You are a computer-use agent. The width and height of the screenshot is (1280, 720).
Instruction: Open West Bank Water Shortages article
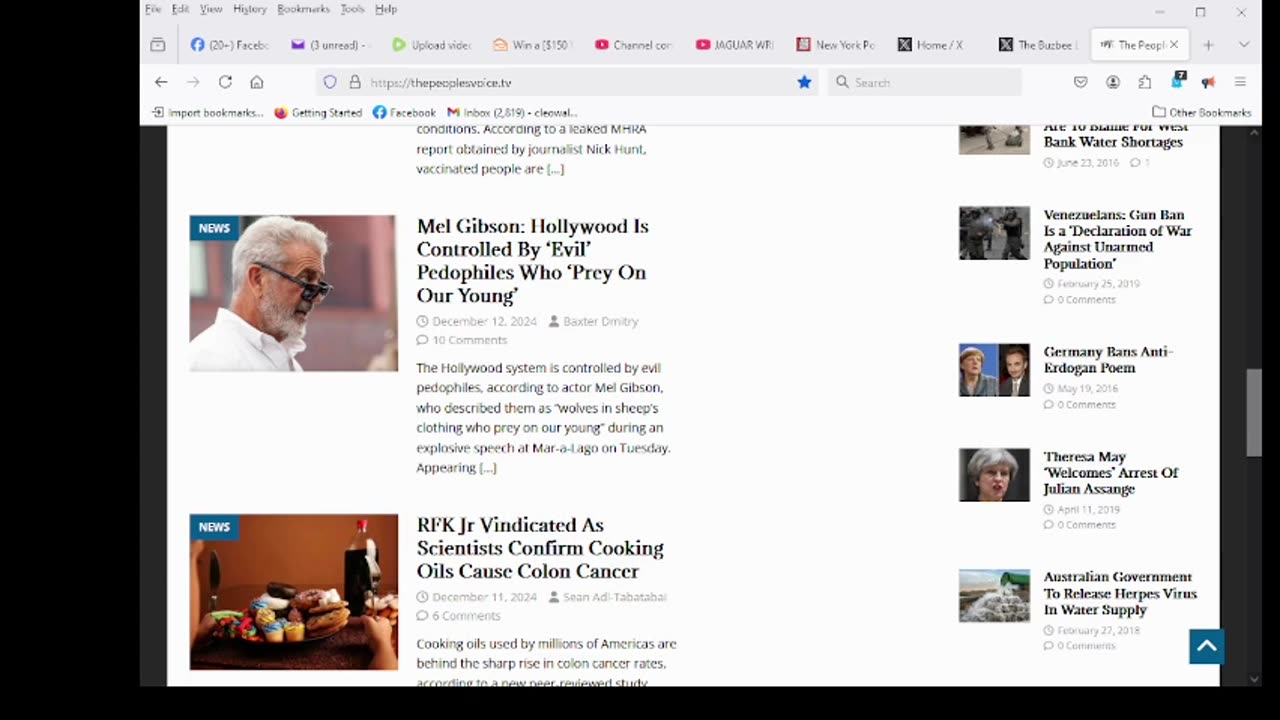coord(1113,134)
